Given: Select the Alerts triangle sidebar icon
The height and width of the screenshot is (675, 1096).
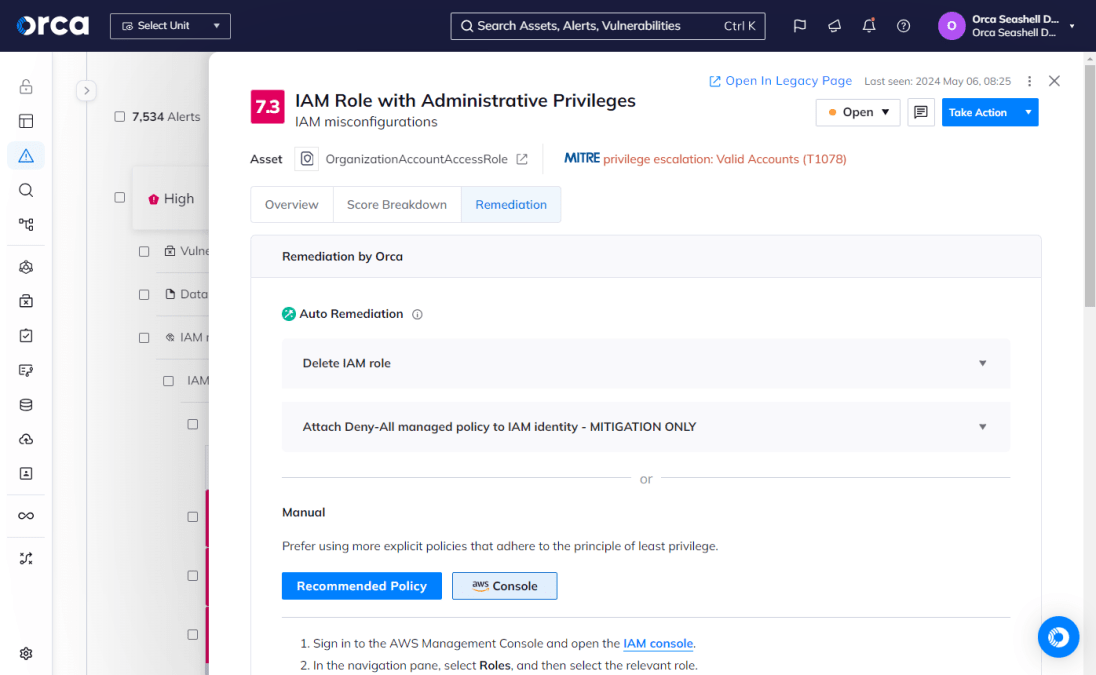Looking at the screenshot, I should tap(26, 156).
